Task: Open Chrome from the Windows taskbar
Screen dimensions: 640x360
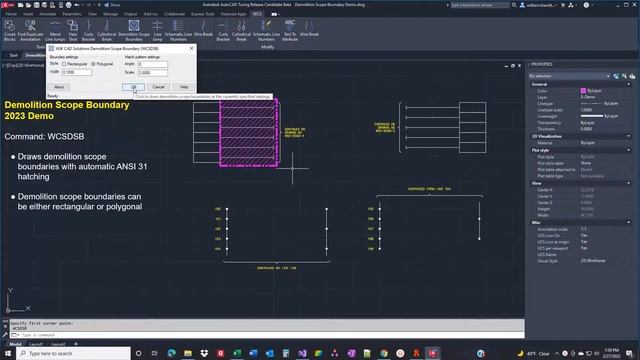Action: pos(384,353)
